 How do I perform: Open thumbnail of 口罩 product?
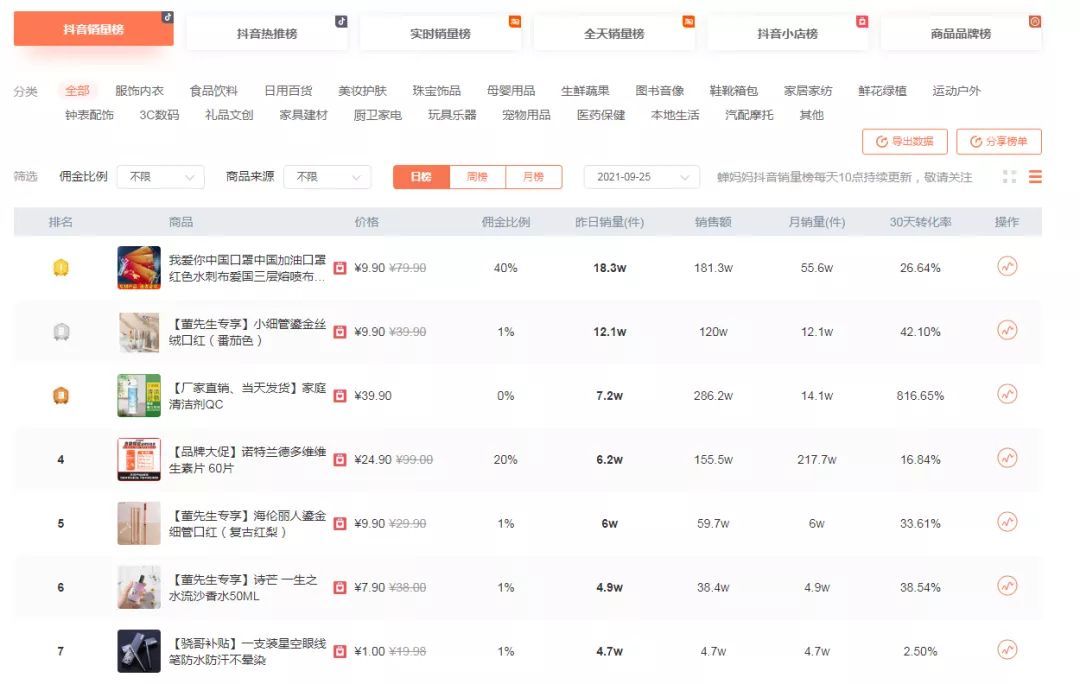(x=138, y=268)
